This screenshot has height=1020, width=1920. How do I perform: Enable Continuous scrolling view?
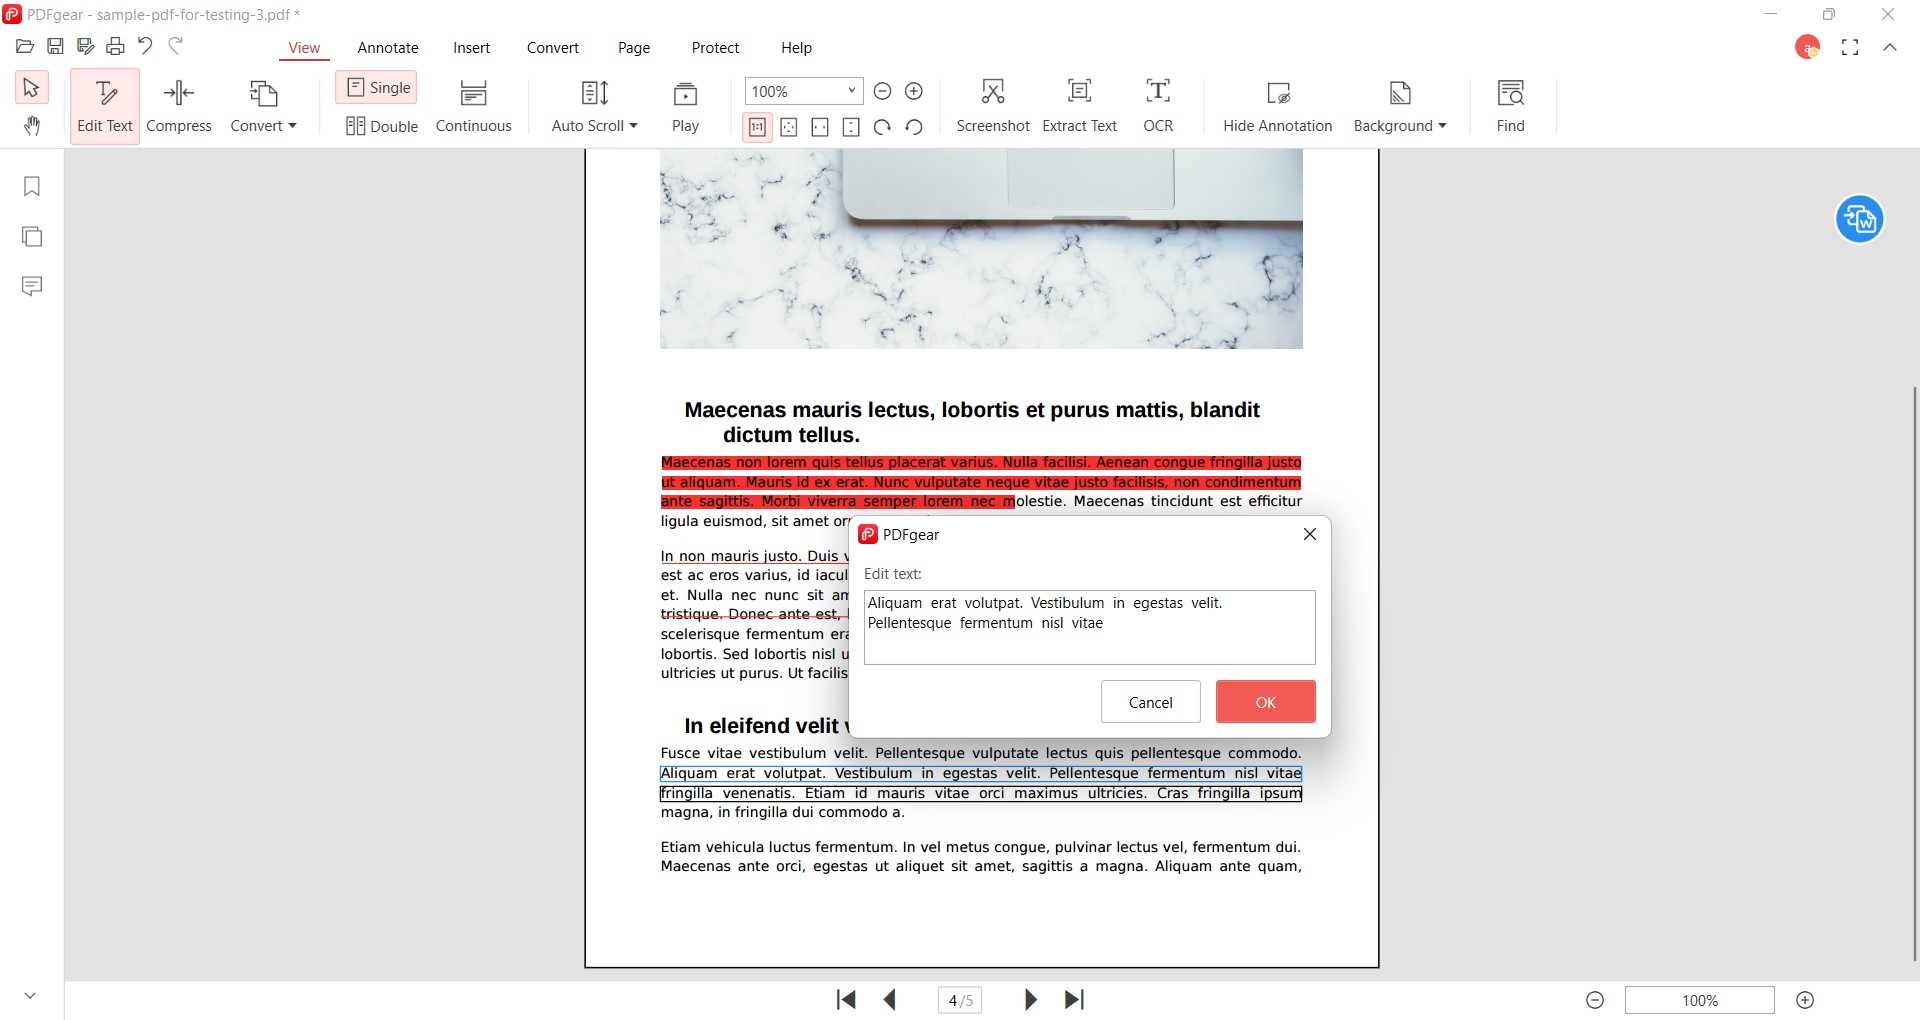(x=473, y=103)
